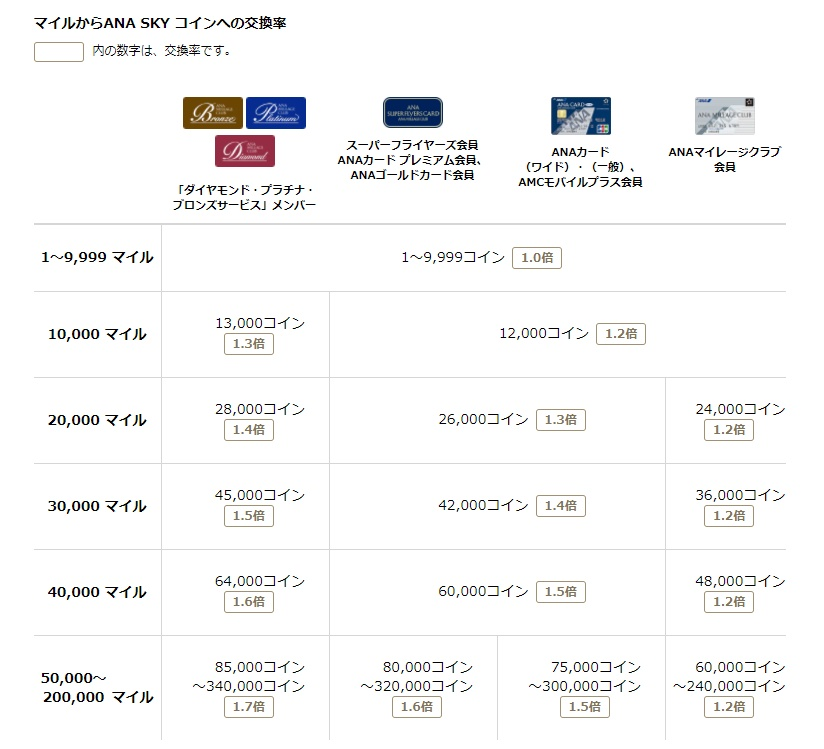
Task: Select row label 10,000 マイル
Action: 97,334
